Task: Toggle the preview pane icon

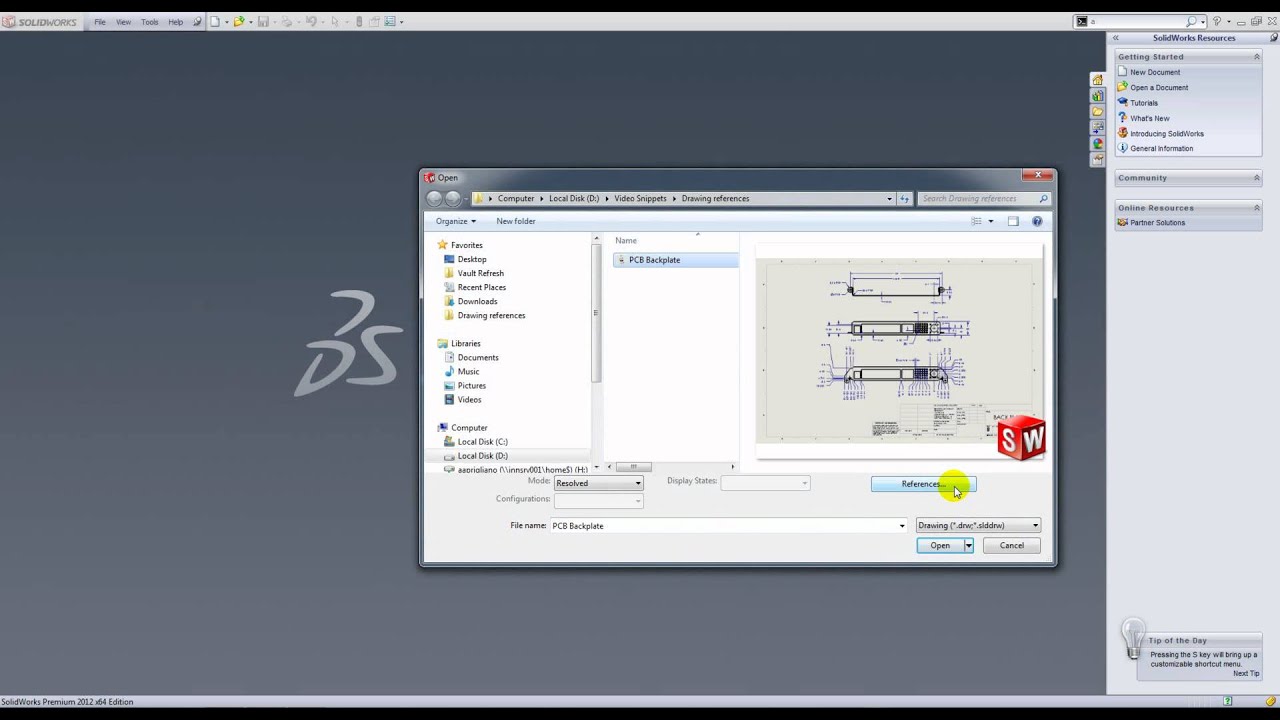Action: 1013,221
